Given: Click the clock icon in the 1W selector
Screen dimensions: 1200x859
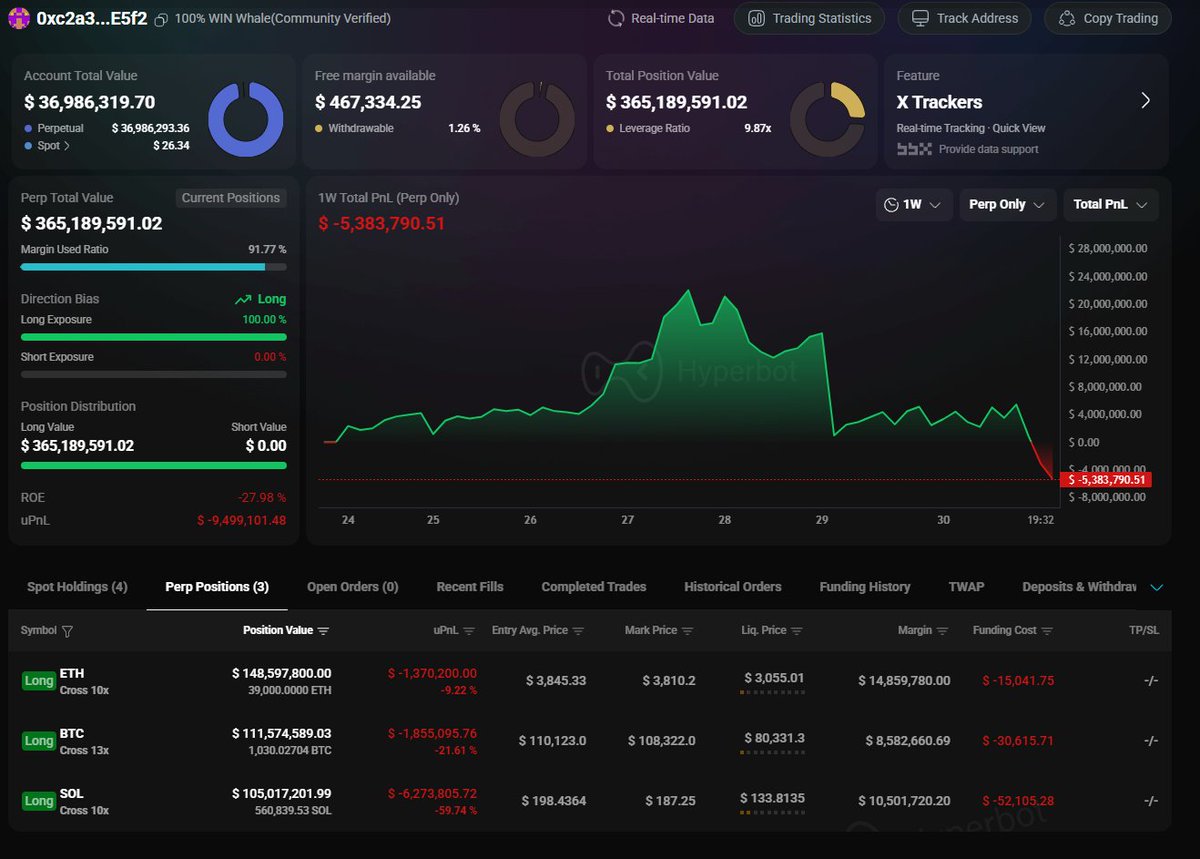Looking at the screenshot, I should tap(891, 204).
